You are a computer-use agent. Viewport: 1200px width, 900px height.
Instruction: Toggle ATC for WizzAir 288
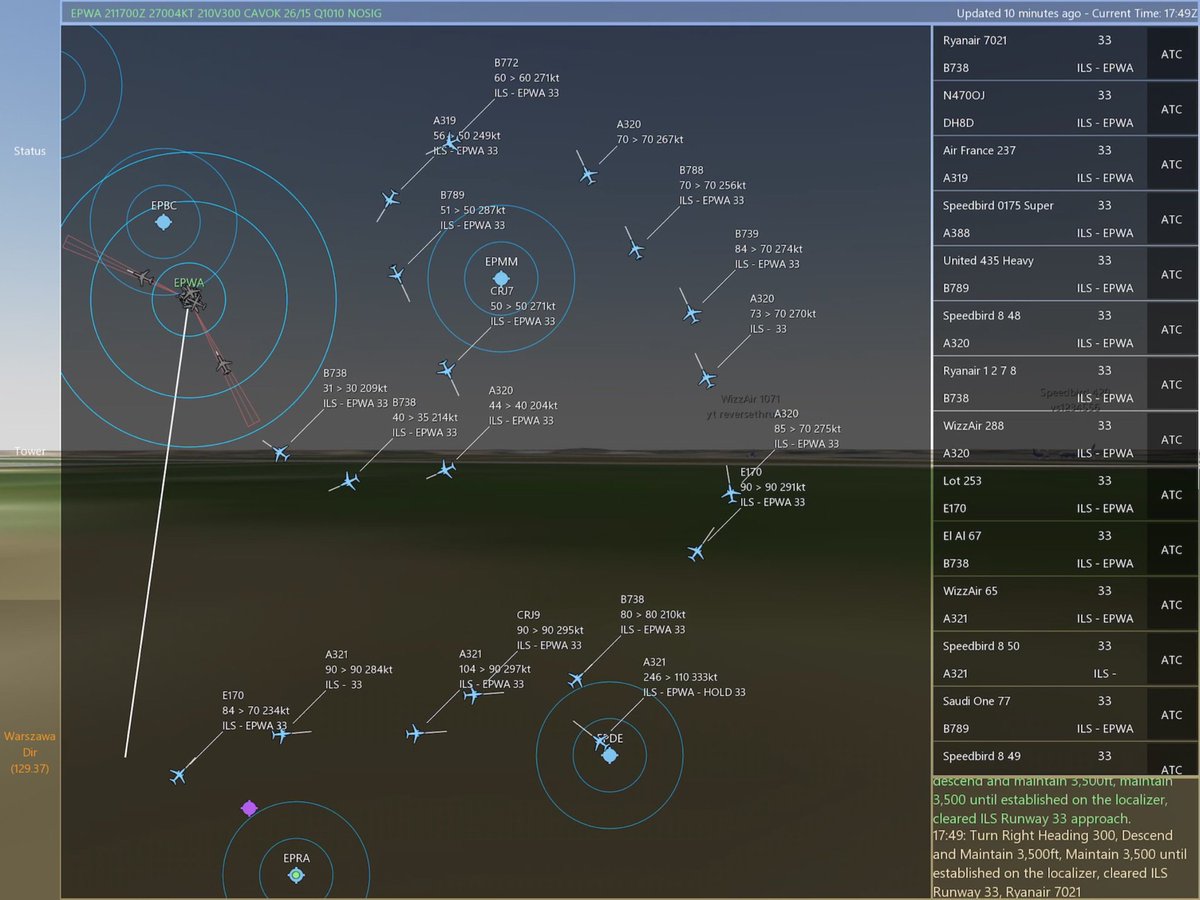click(x=1171, y=439)
